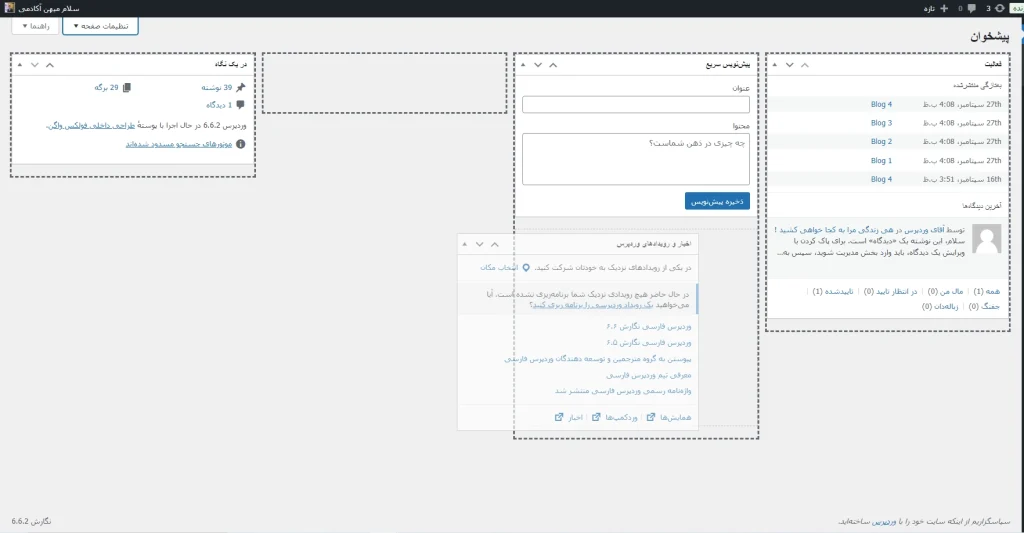The image size is (1024, 533).
Task: Open comments bubble icon in admin bar
Action: tap(972, 8)
